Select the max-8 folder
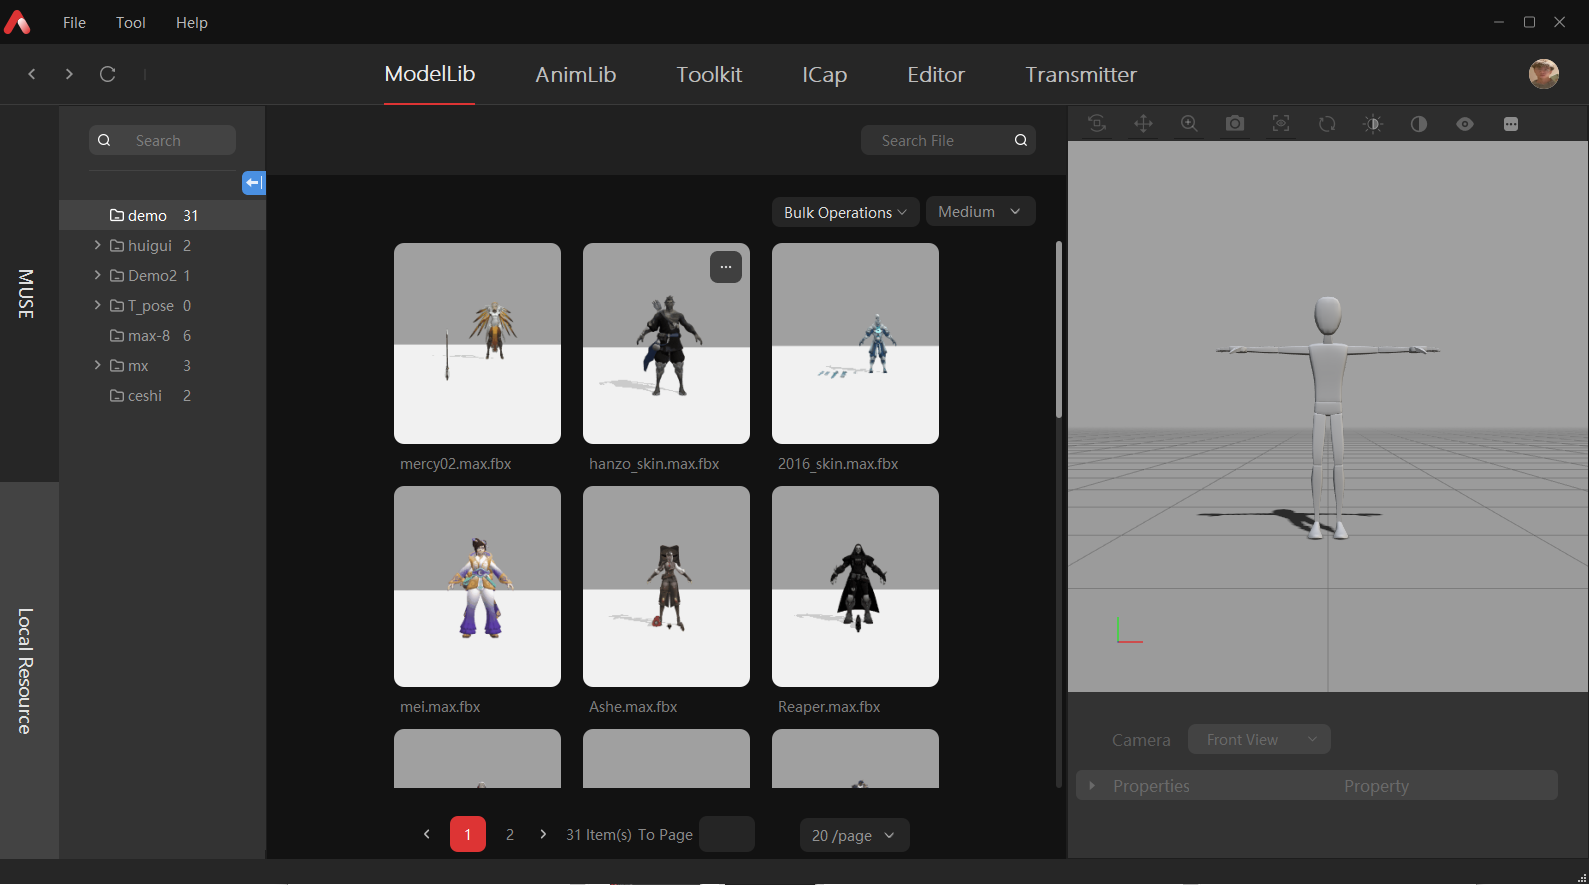The height and width of the screenshot is (885, 1589). [x=162, y=335]
